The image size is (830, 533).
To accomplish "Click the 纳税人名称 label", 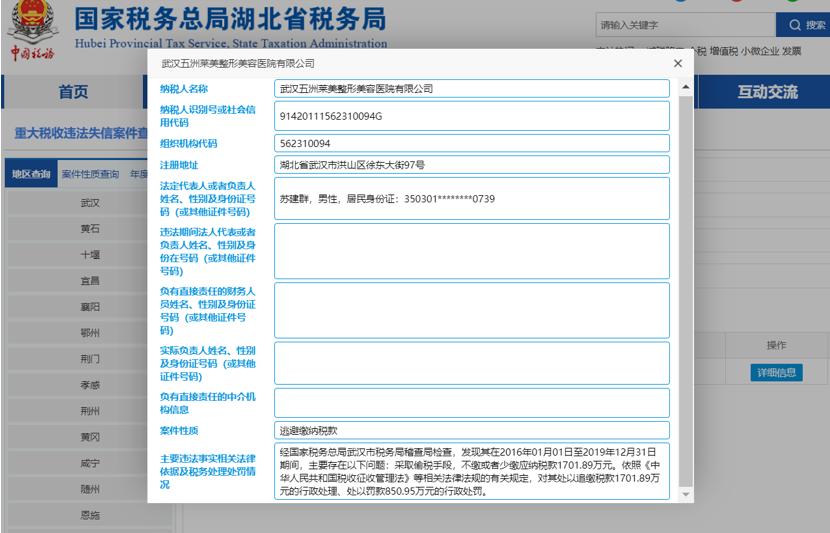I will pyautogui.click(x=184, y=89).
